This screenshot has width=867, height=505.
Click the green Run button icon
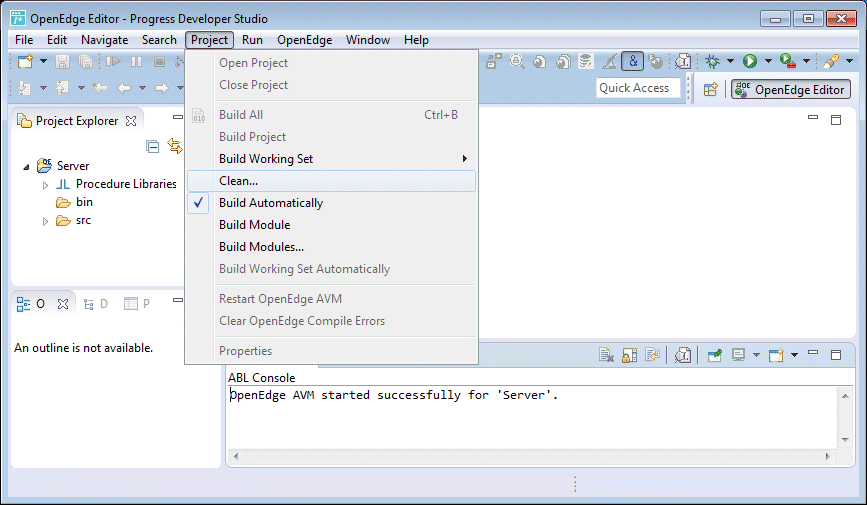(x=750, y=61)
